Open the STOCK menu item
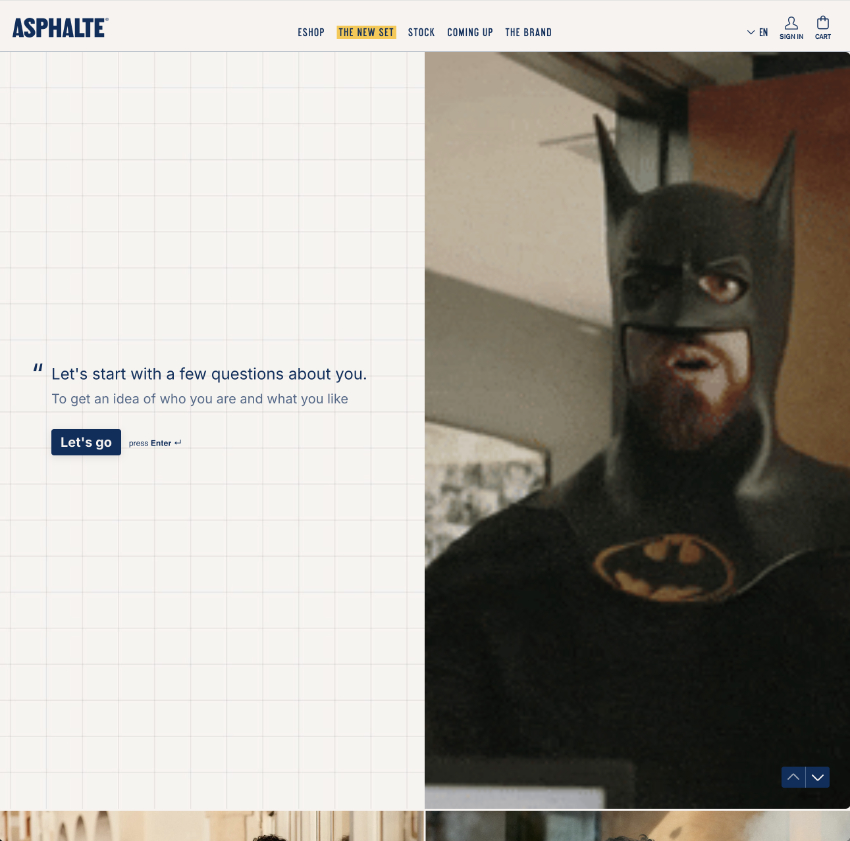 [x=421, y=33]
